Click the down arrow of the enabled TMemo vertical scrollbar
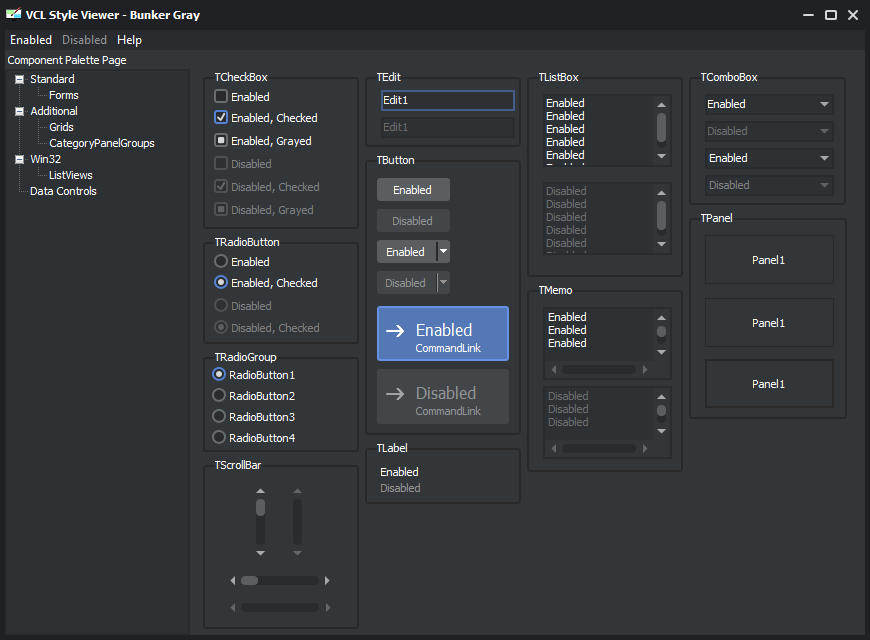This screenshot has height=640, width=870. [661, 352]
